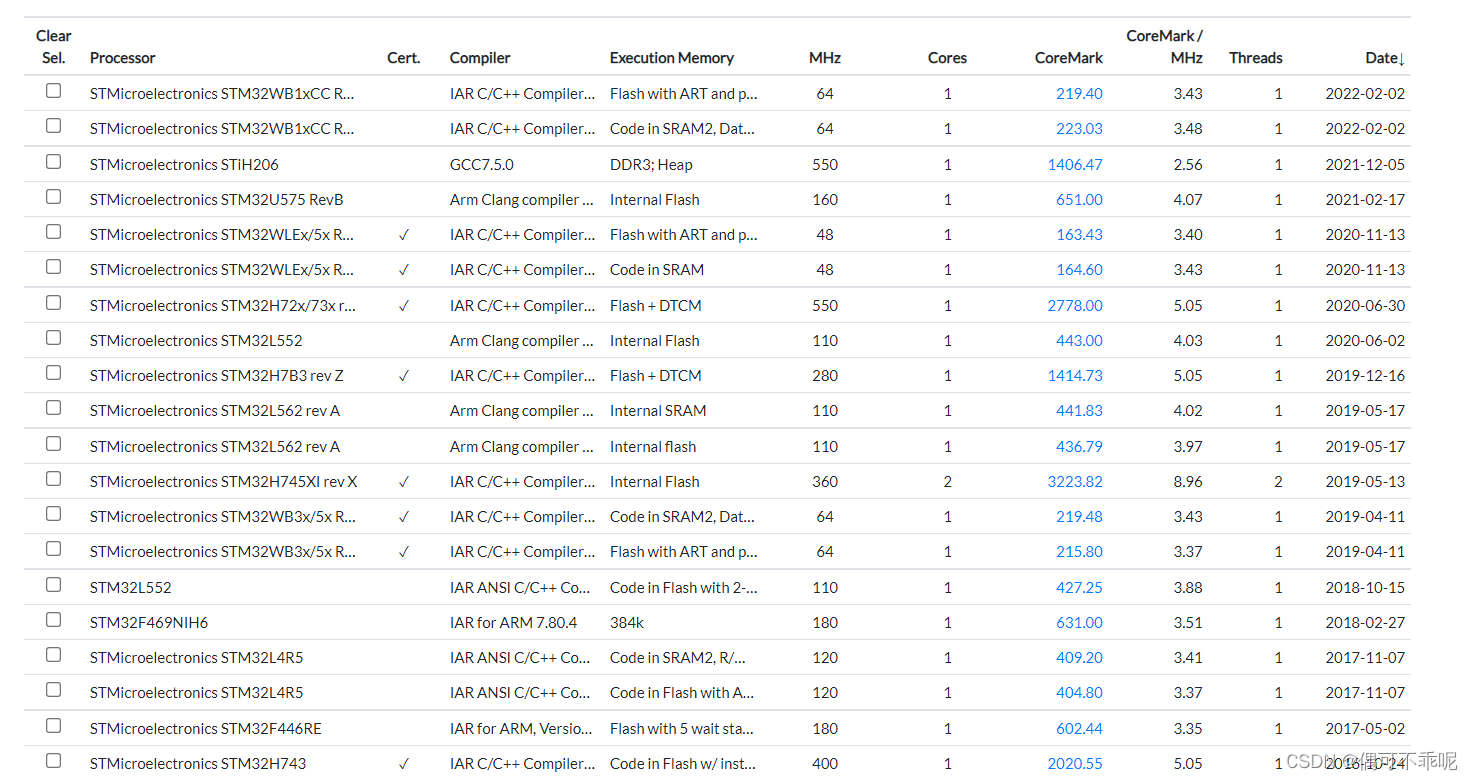This screenshot has height=780, width=1473.
Task: Tick the STM32F446RE row checkbox
Action: [54, 726]
